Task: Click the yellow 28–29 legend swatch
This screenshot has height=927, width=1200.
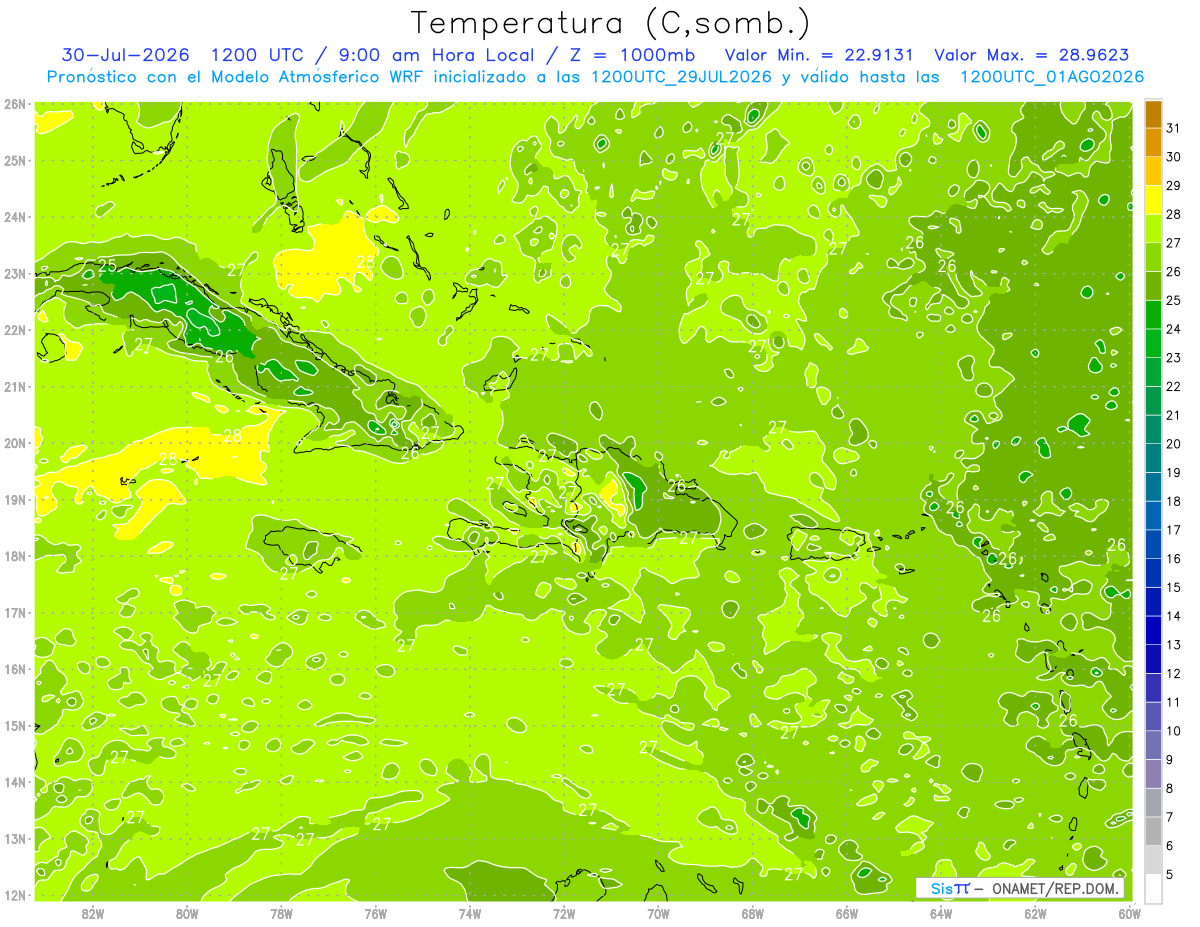Action: point(1153,200)
